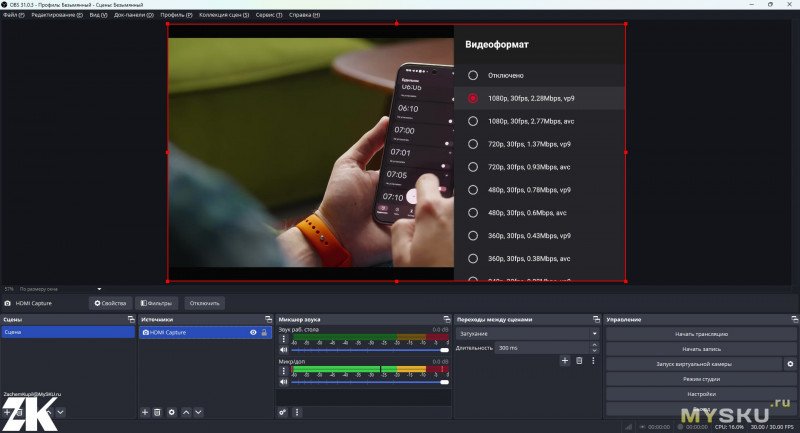
Task: Mute the Звук раб. стола speaker
Action: coord(284,350)
